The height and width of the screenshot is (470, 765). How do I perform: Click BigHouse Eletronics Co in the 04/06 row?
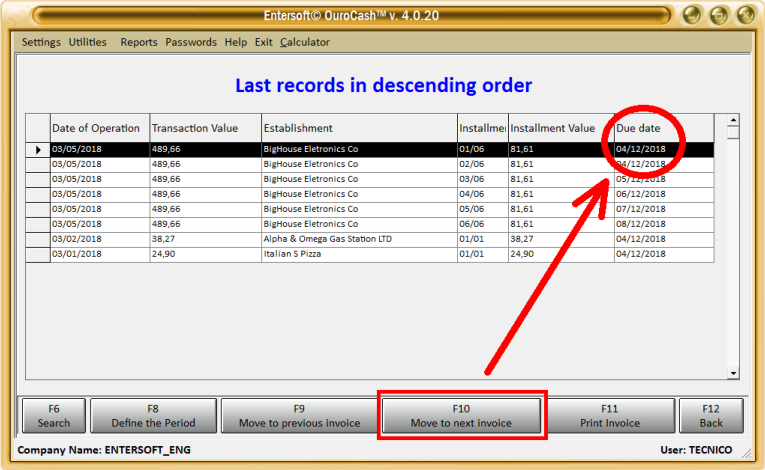click(x=359, y=194)
